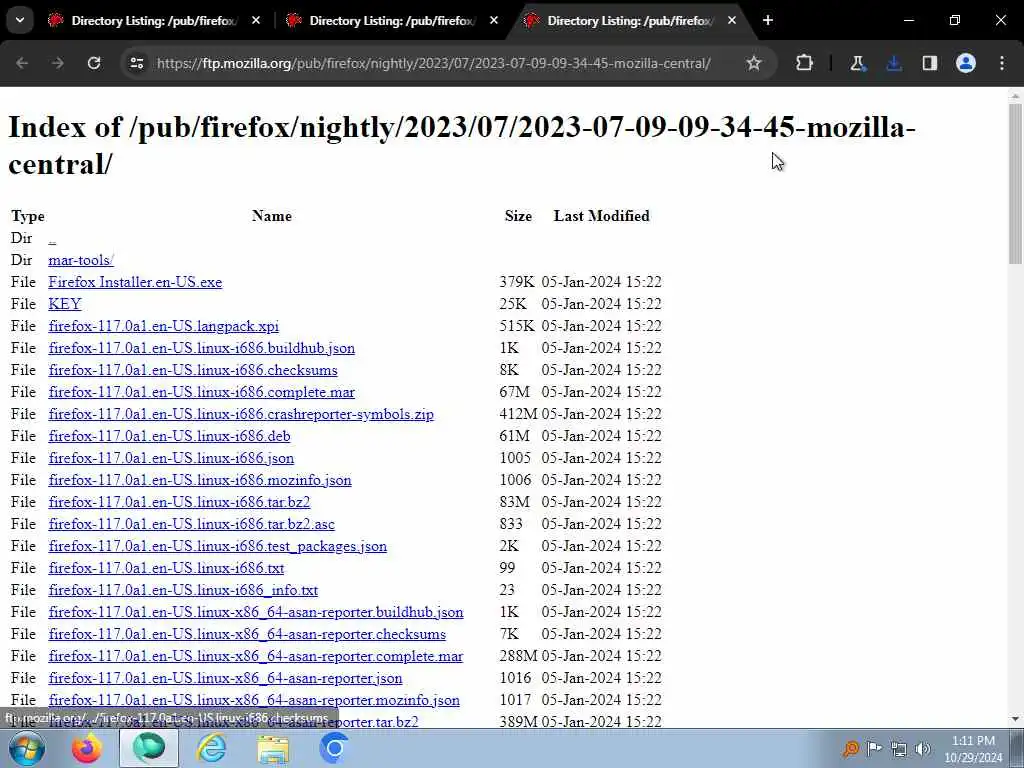The image size is (1024, 768).
Task: Close the active third tab
Action: pos(732,21)
